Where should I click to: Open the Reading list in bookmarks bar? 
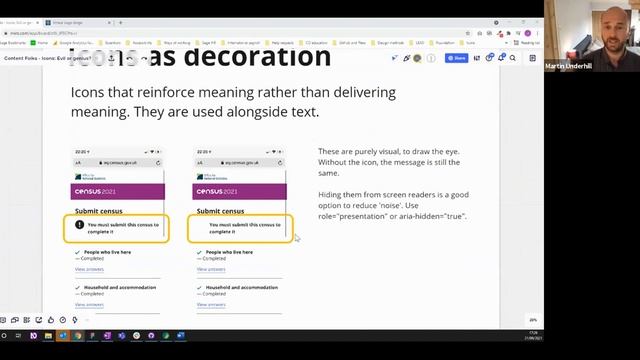coord(527,43)
